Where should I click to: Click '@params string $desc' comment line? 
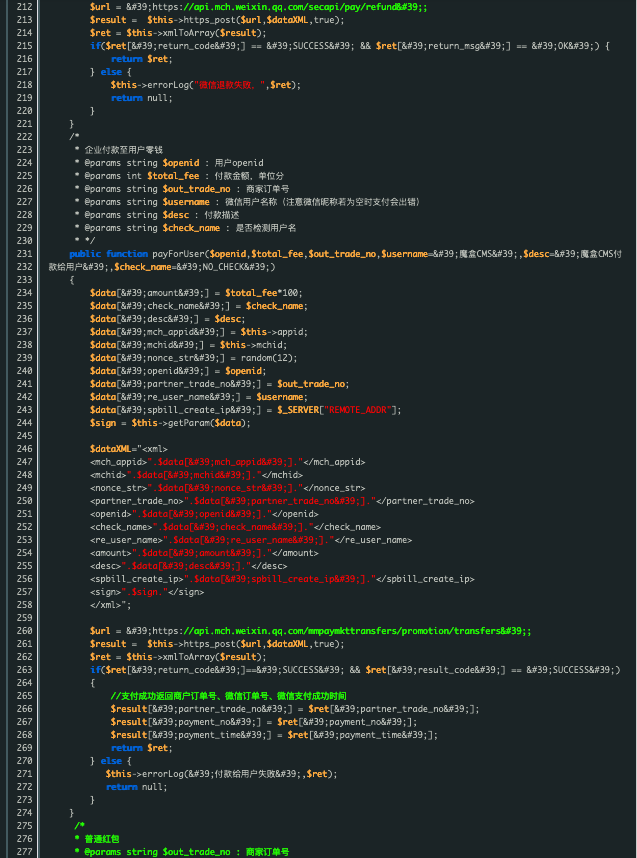[161, 215]
